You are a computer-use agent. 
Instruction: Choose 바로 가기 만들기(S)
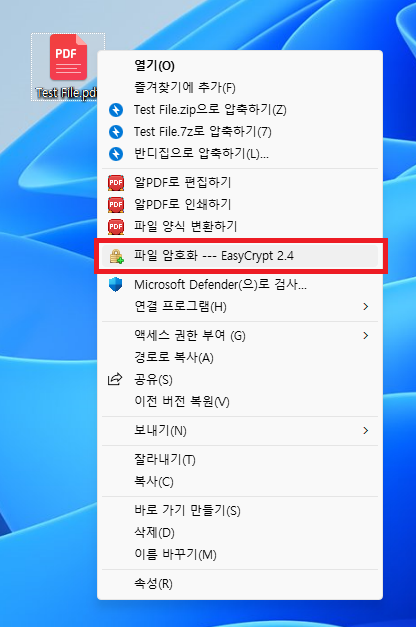(x=240, y=511)
